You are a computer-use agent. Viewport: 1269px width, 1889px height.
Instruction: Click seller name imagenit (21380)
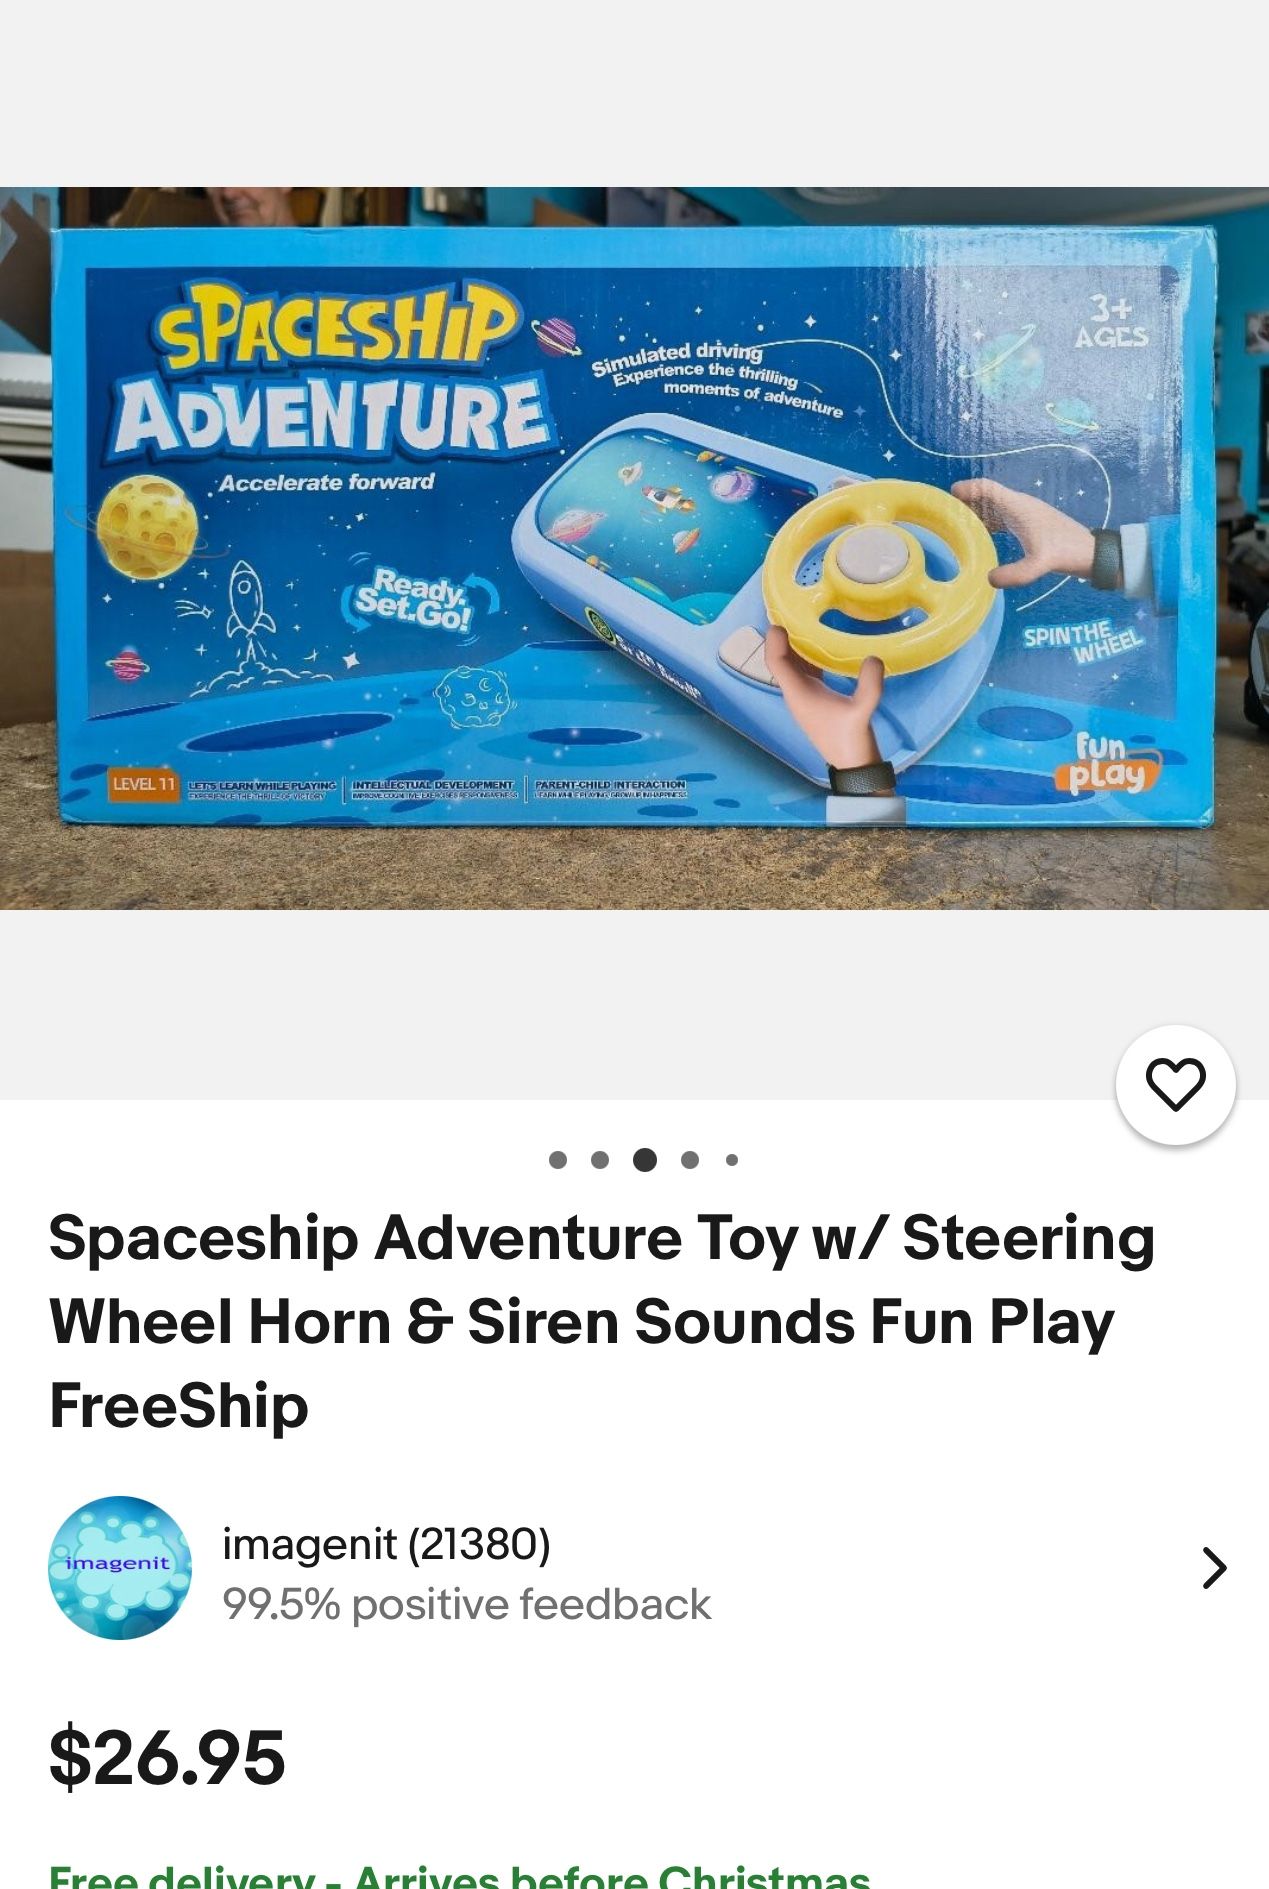(x=386, y=1544)
